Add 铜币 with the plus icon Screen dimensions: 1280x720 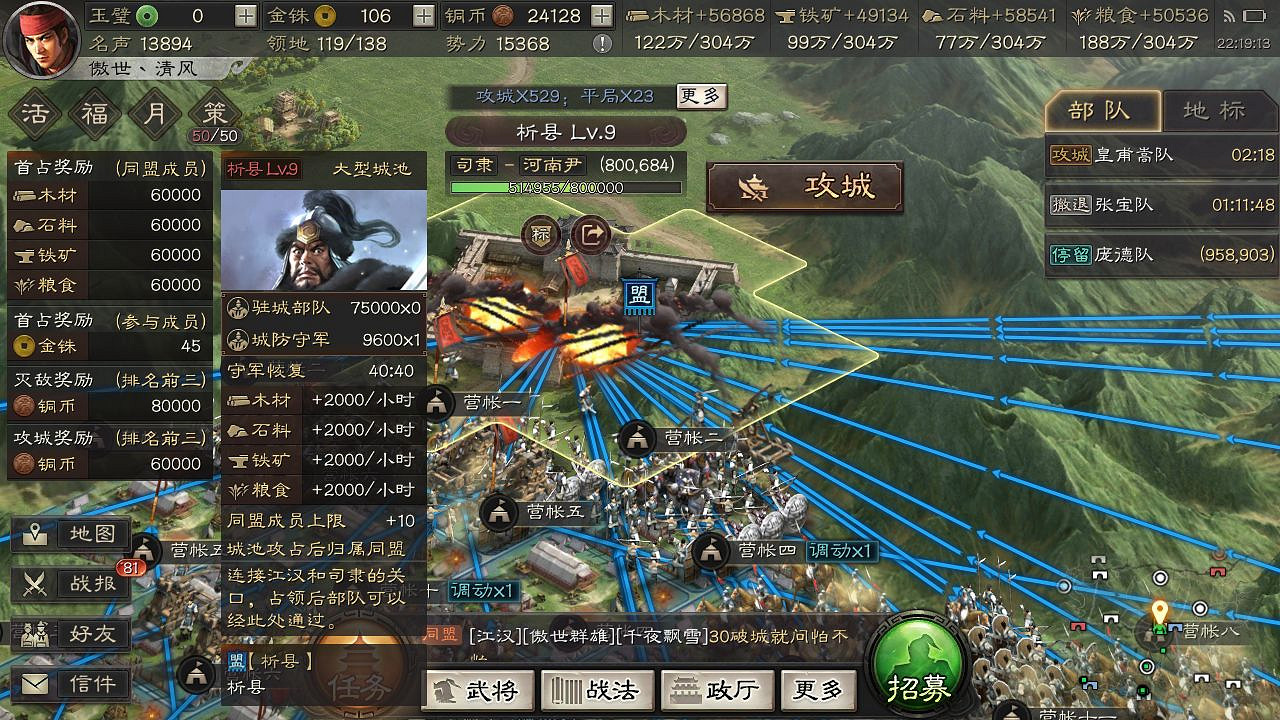point(602,16)
